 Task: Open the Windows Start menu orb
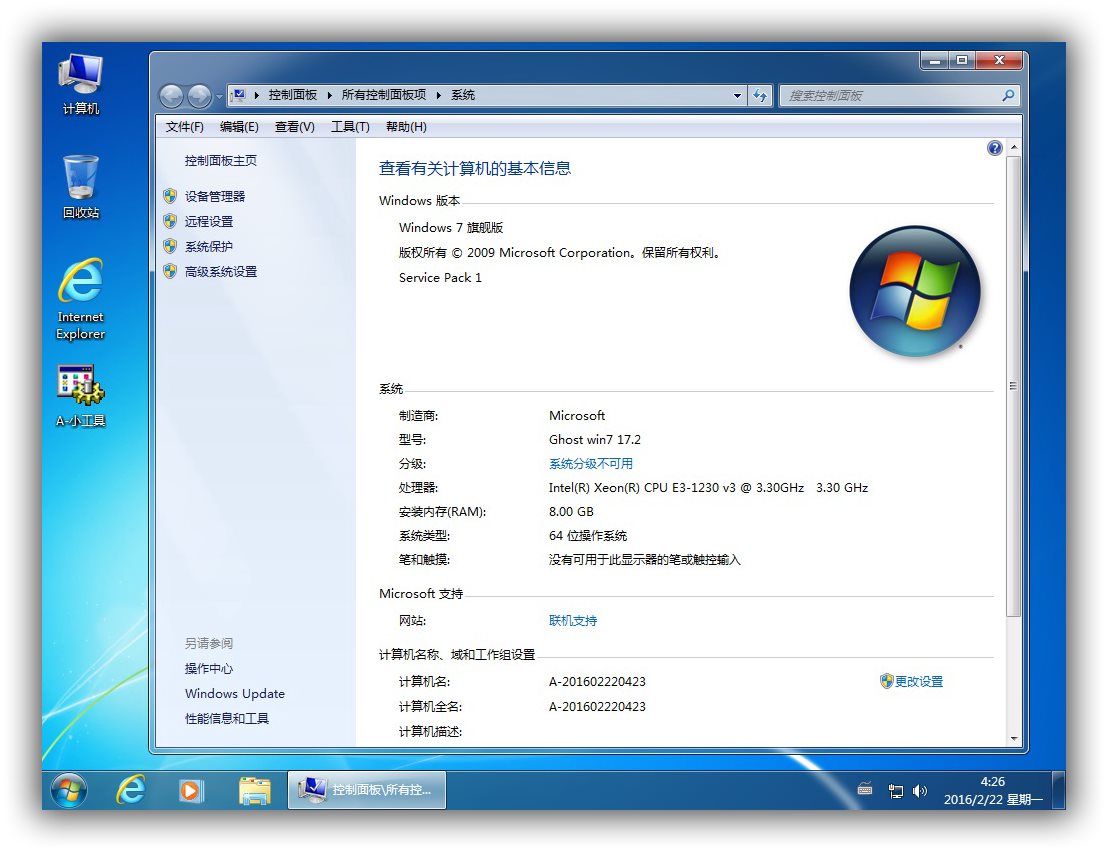pos(69,789)
